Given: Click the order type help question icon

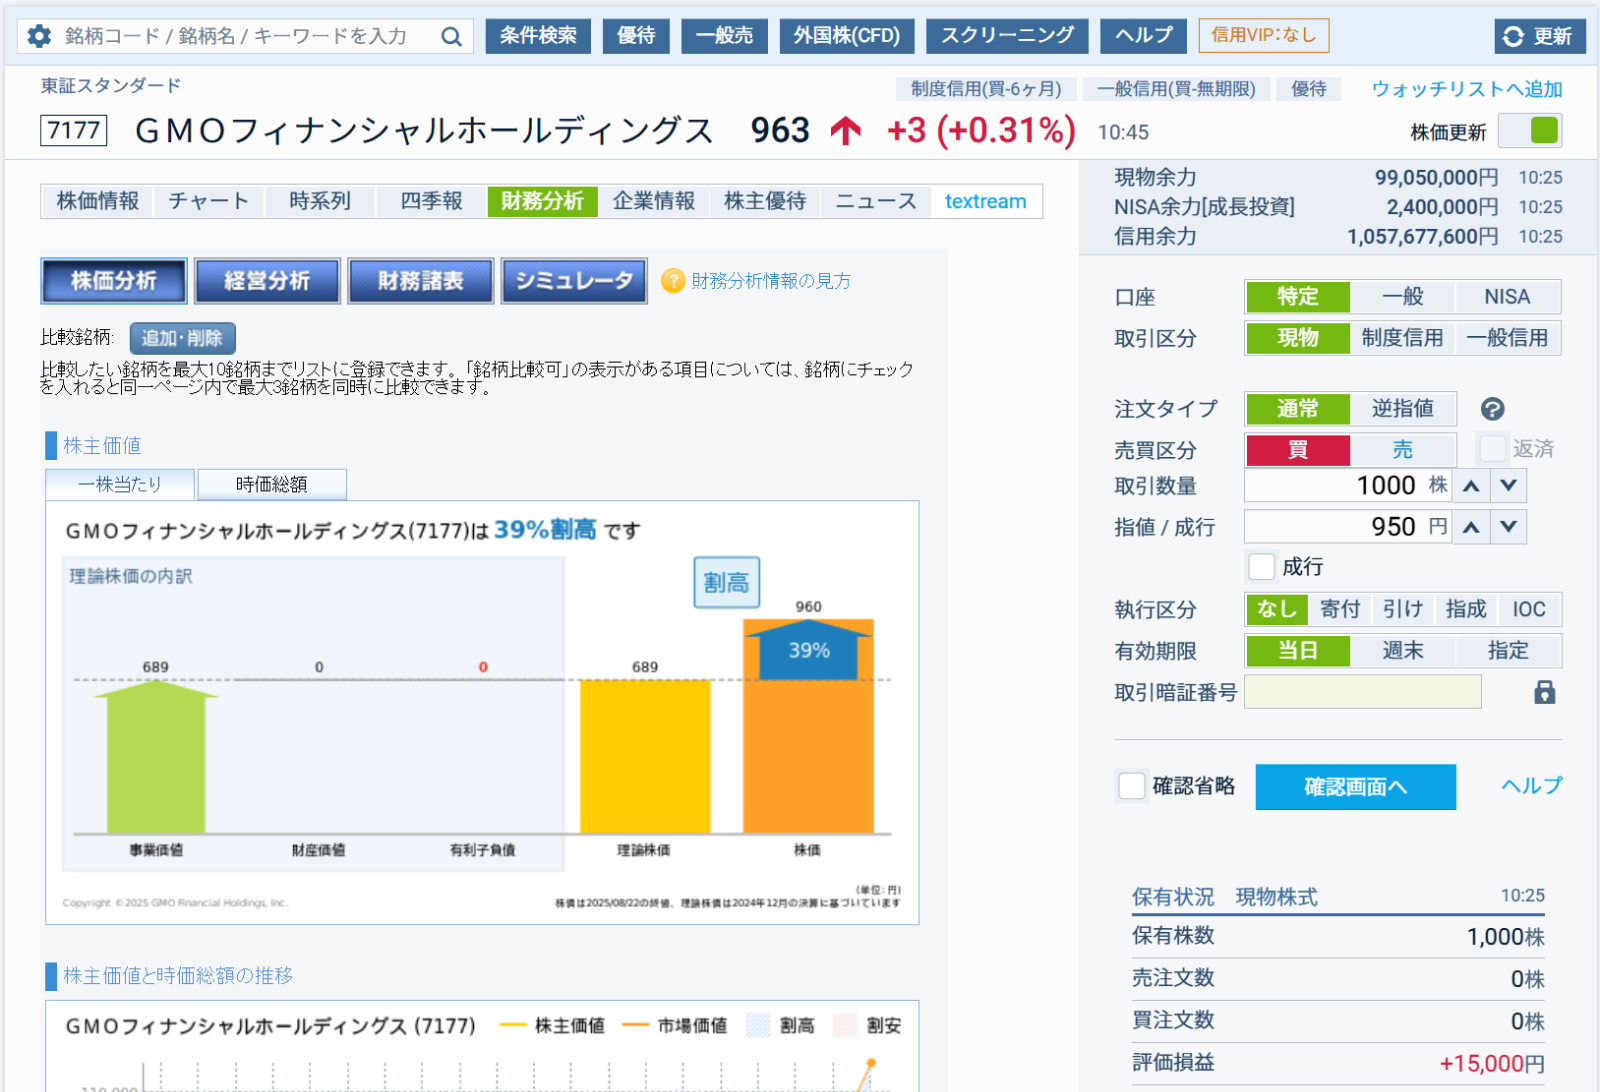Looking at the screenshot, I should [x=1492, y=409].
